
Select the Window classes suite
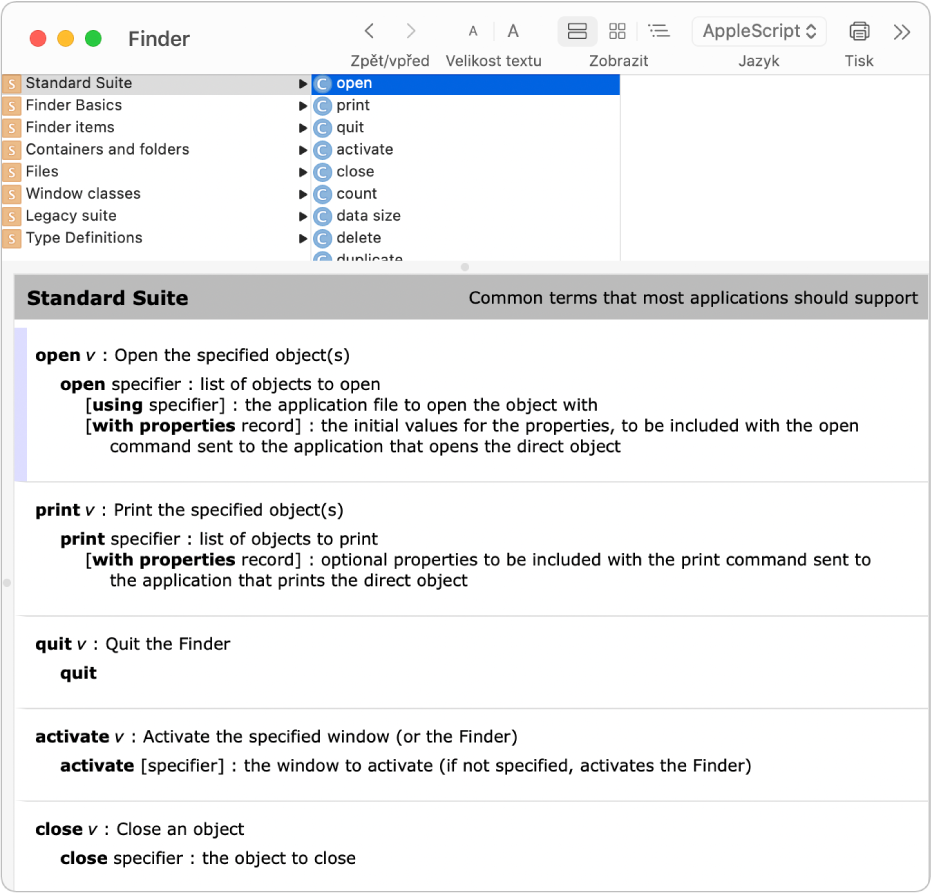click(83, 193)
